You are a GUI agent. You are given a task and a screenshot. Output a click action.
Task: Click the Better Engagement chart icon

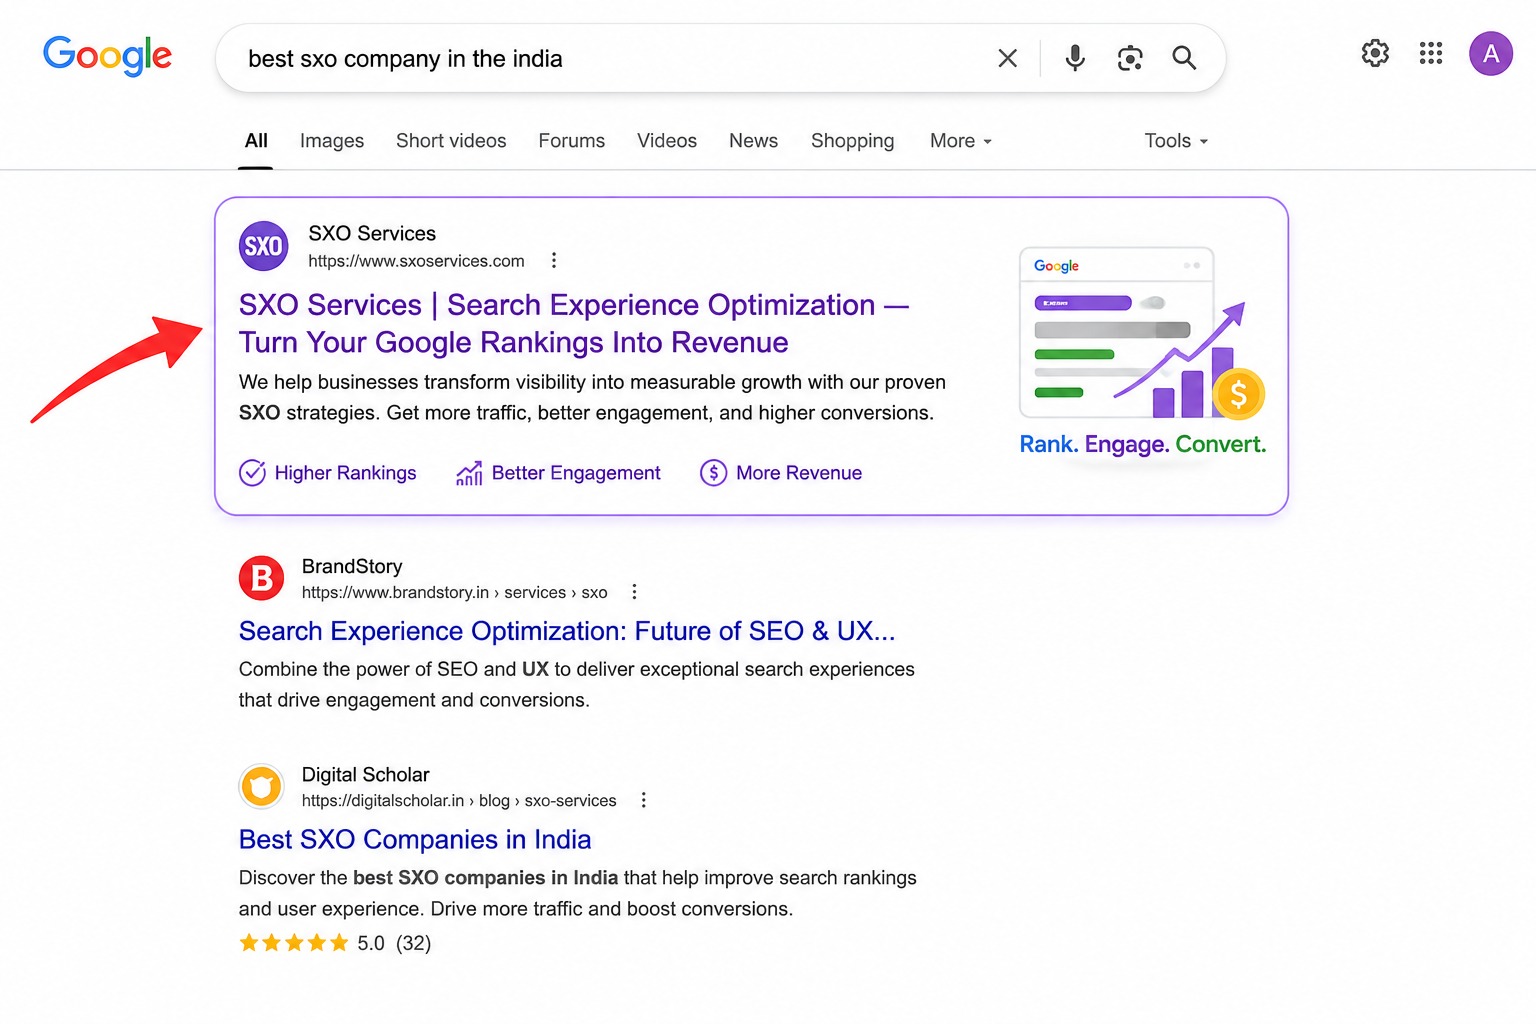tap(469, 472)
